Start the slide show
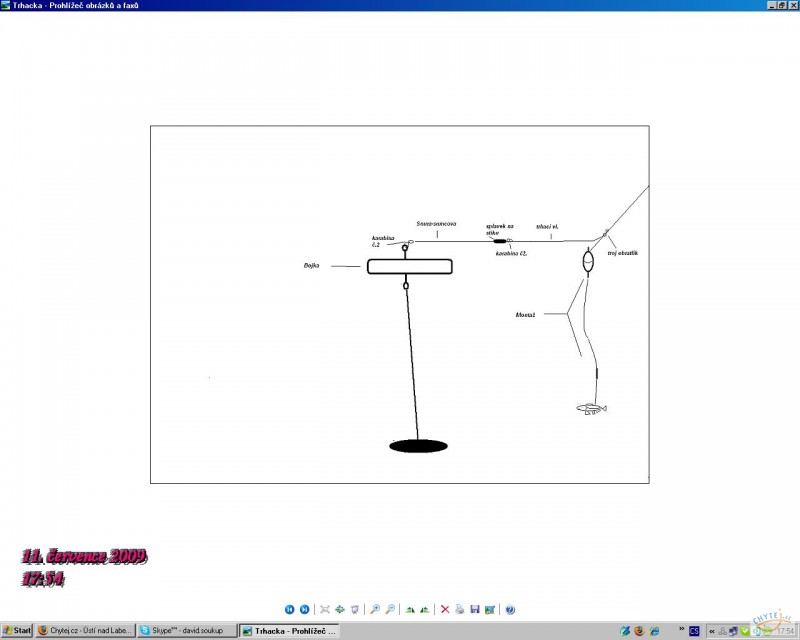 point(354,609)
